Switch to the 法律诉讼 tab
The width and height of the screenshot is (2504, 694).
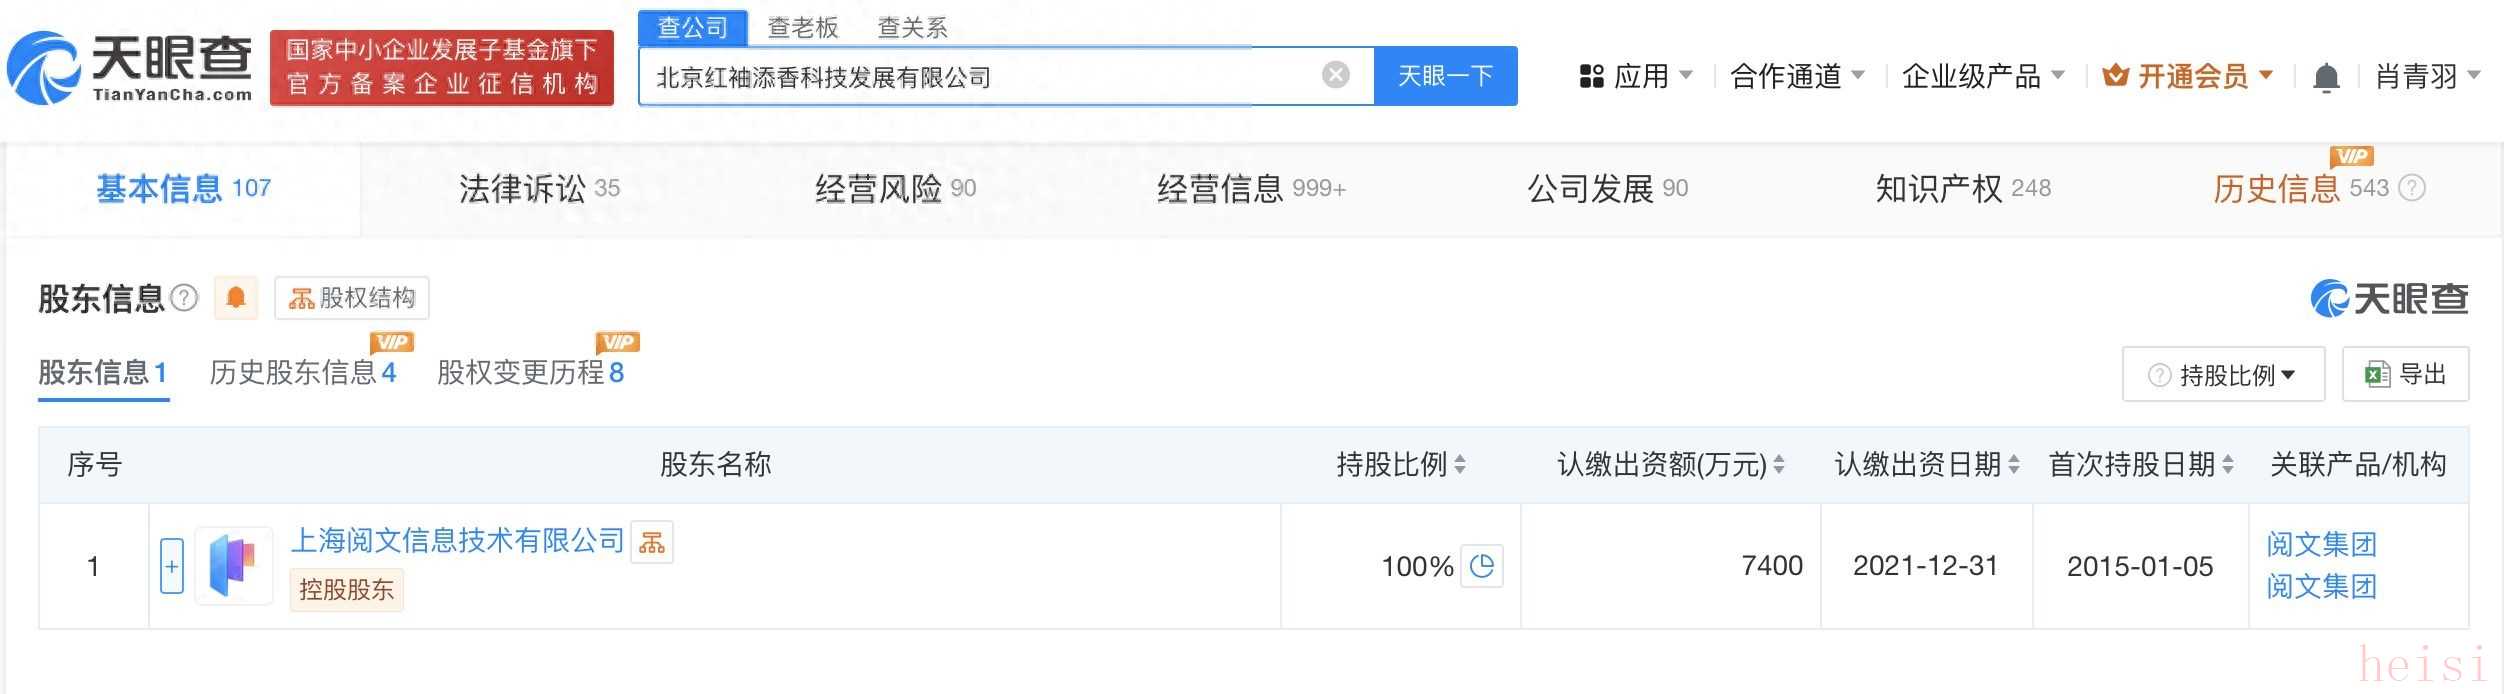pyautogui.click(x=539, y=188)
